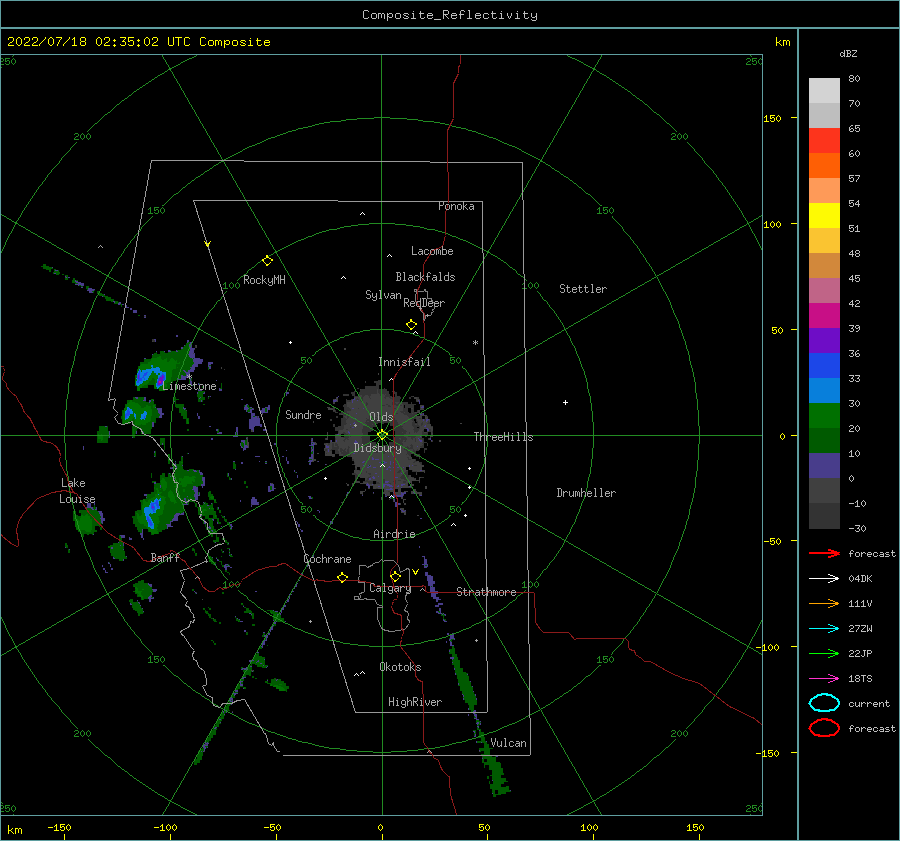Click the green 22JP arrow legend icon

pos(824,653)
